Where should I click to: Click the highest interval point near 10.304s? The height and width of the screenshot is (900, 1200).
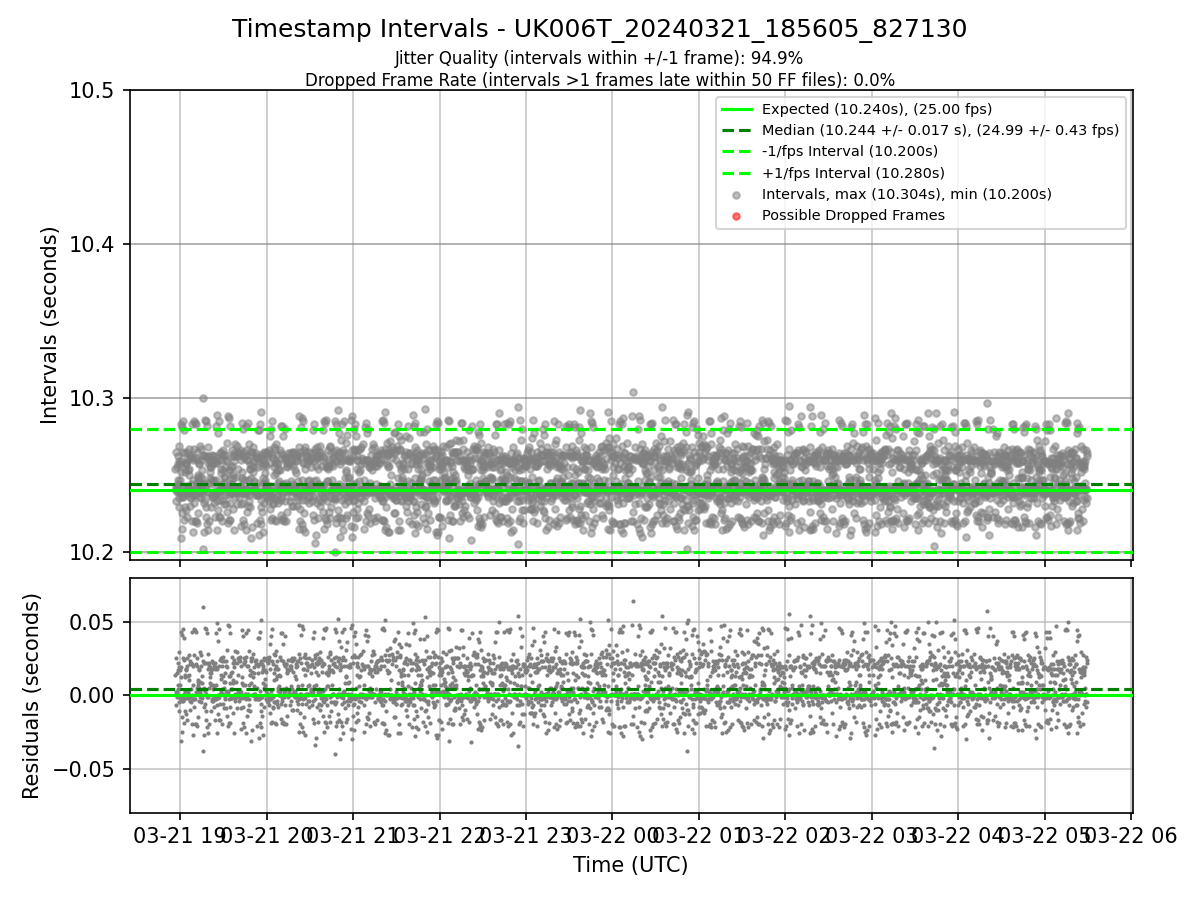[x=633, y=392]
